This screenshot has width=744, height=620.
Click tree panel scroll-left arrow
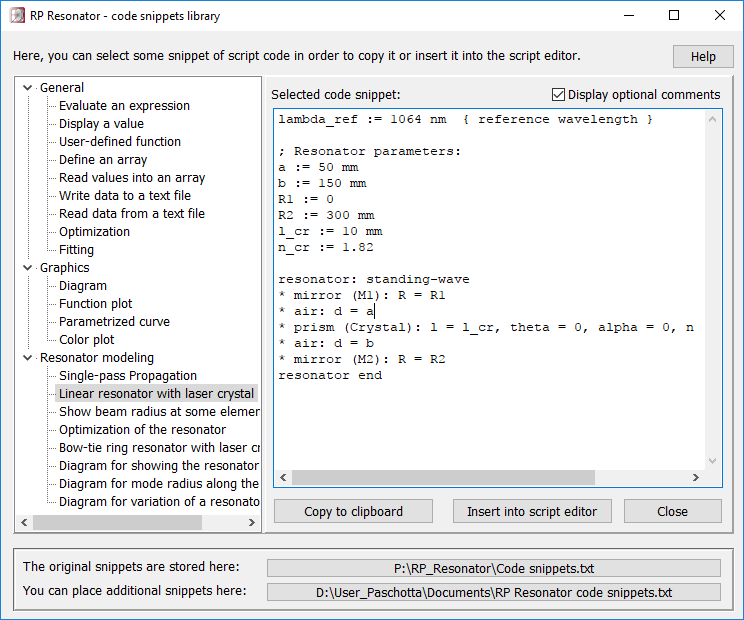click(x=24, y=523)
